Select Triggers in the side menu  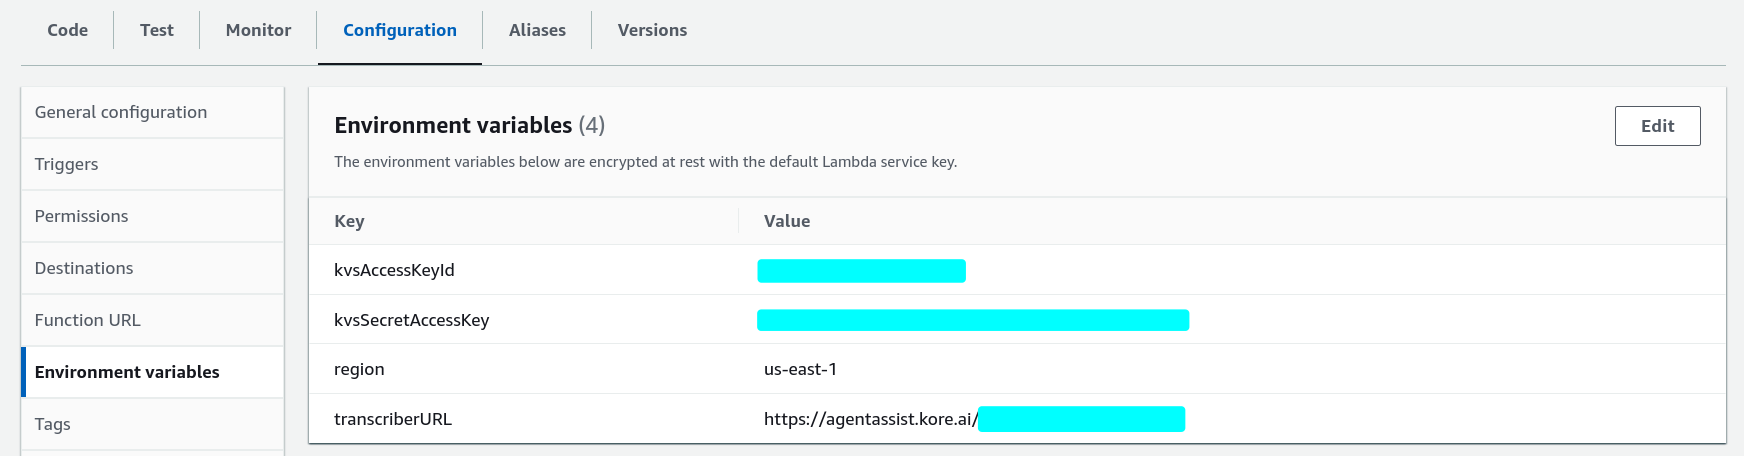pyautogui.click(x=67, y=164)
